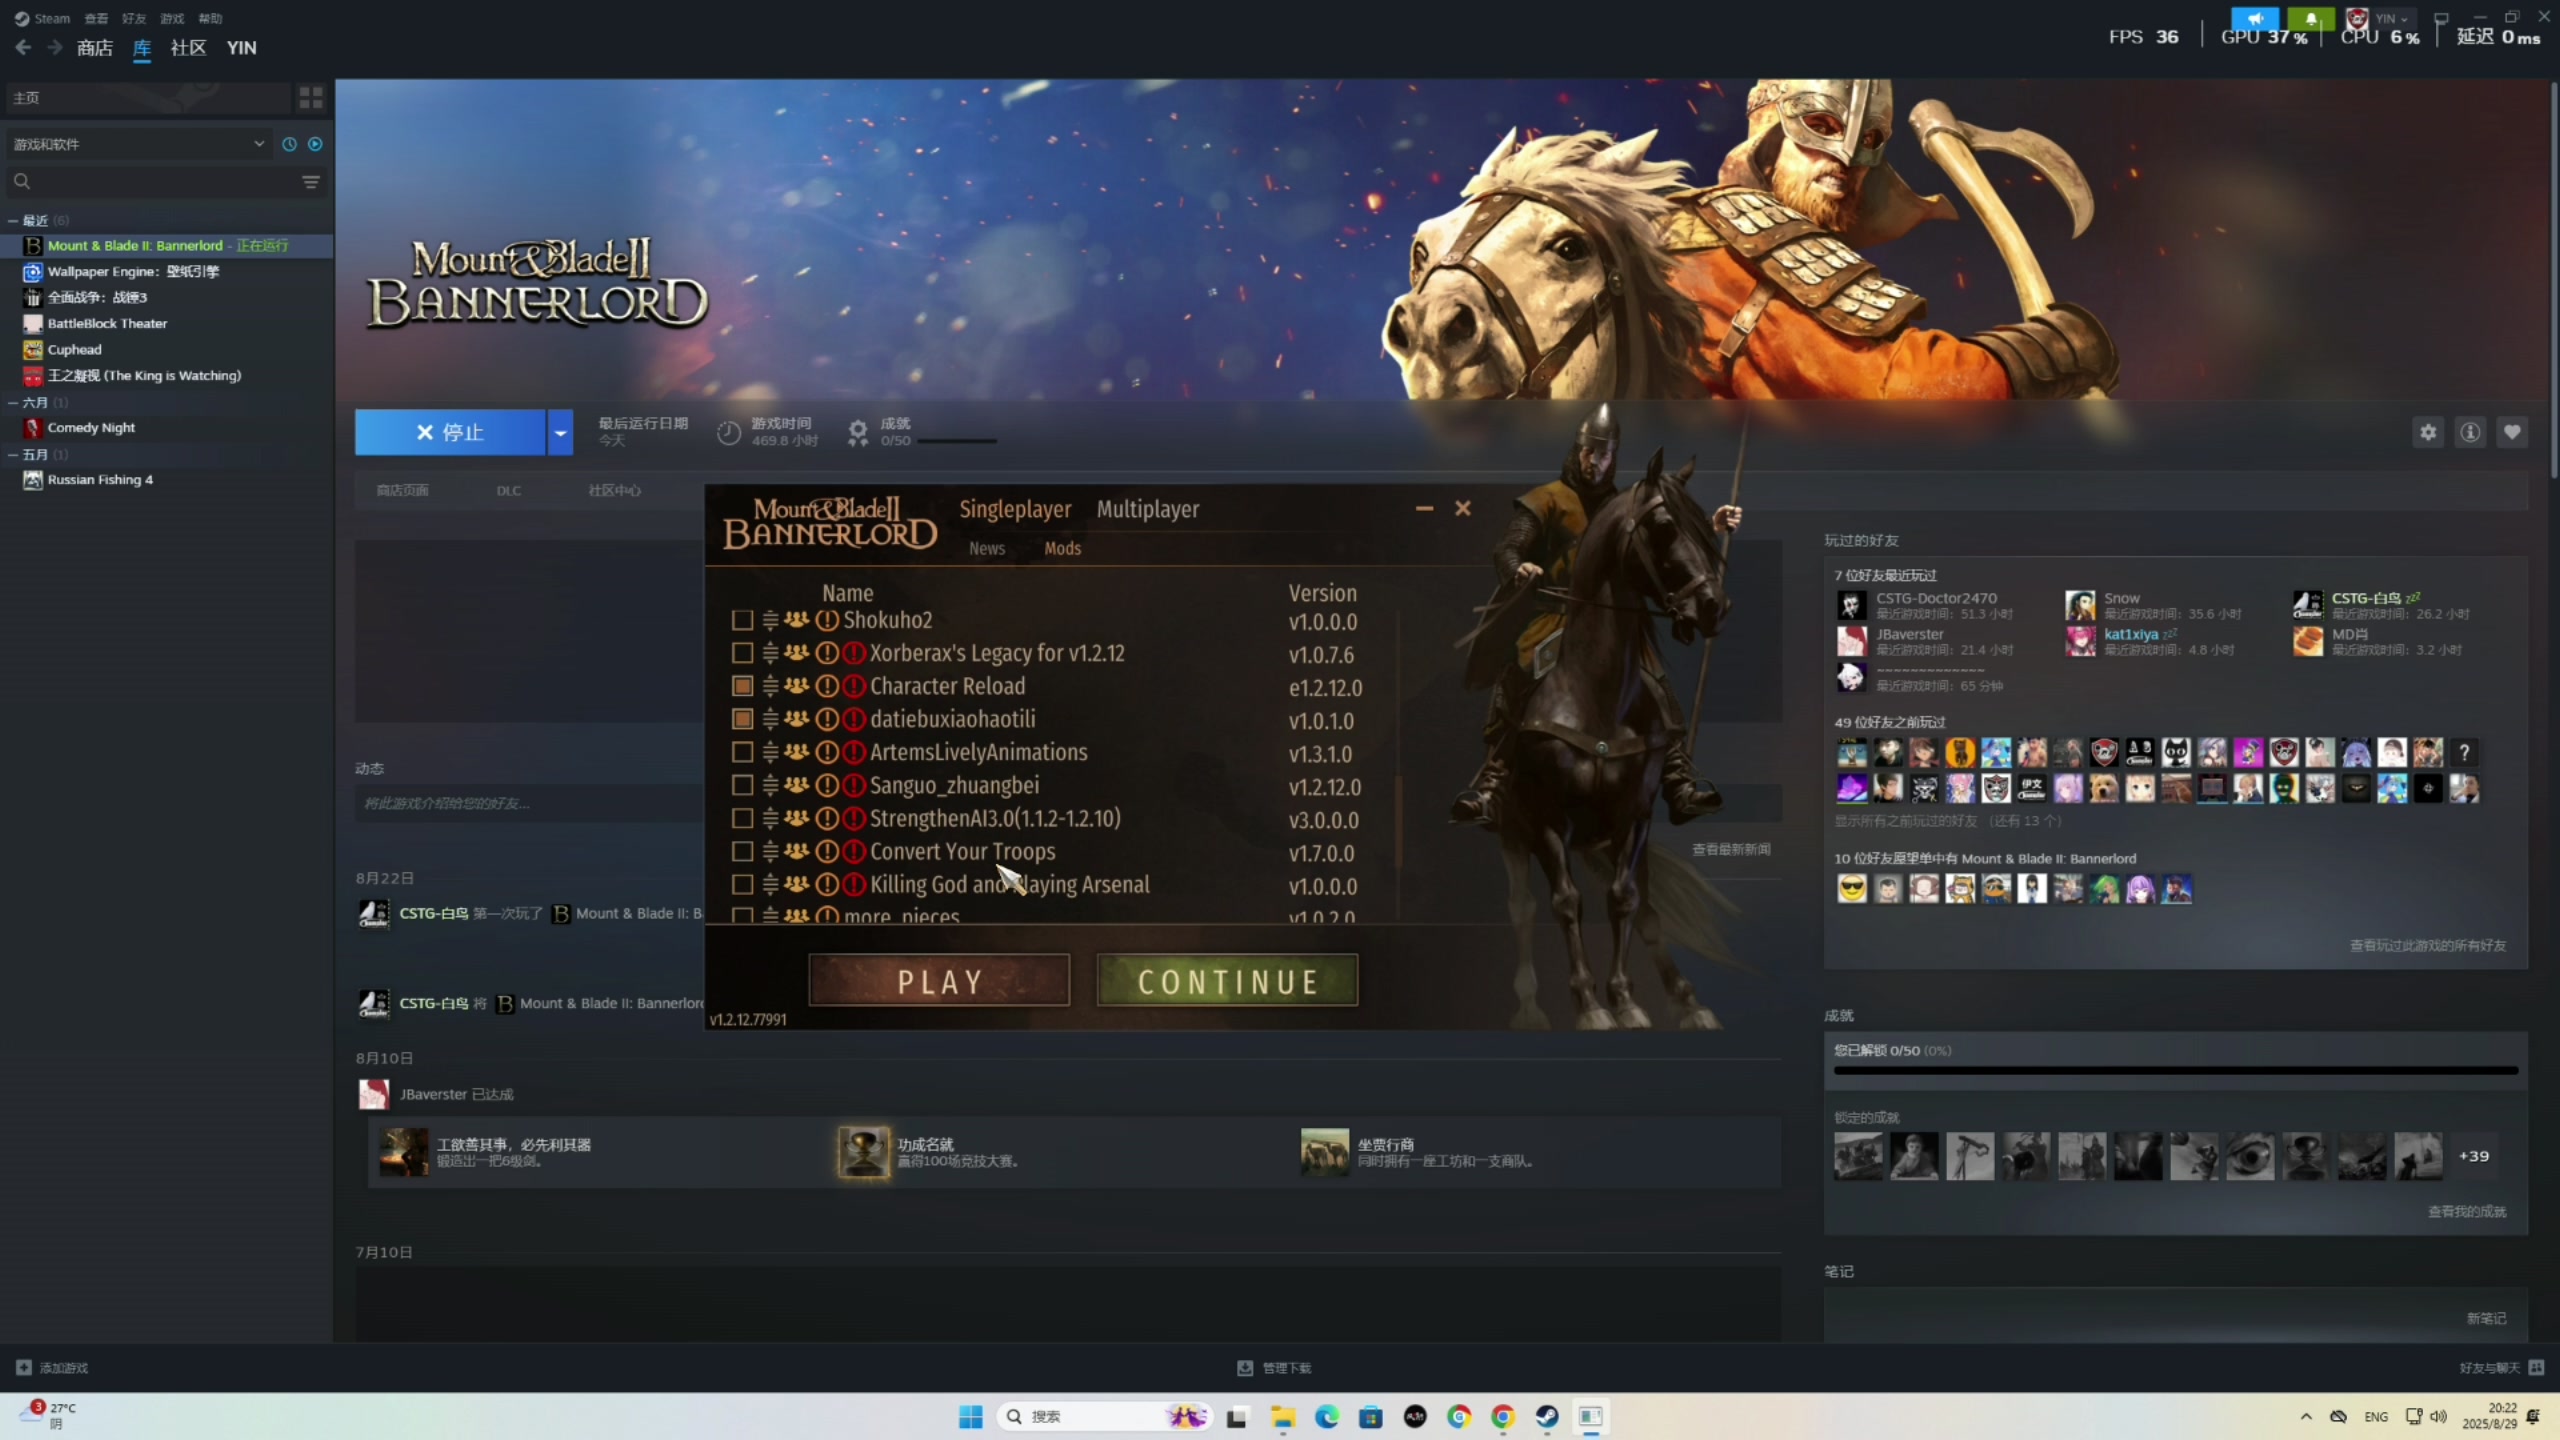This screenshot has width=2560, height=1440.
Task: Switch to Singleplayer tab in launcher
Action: (x=1015, y=509)
